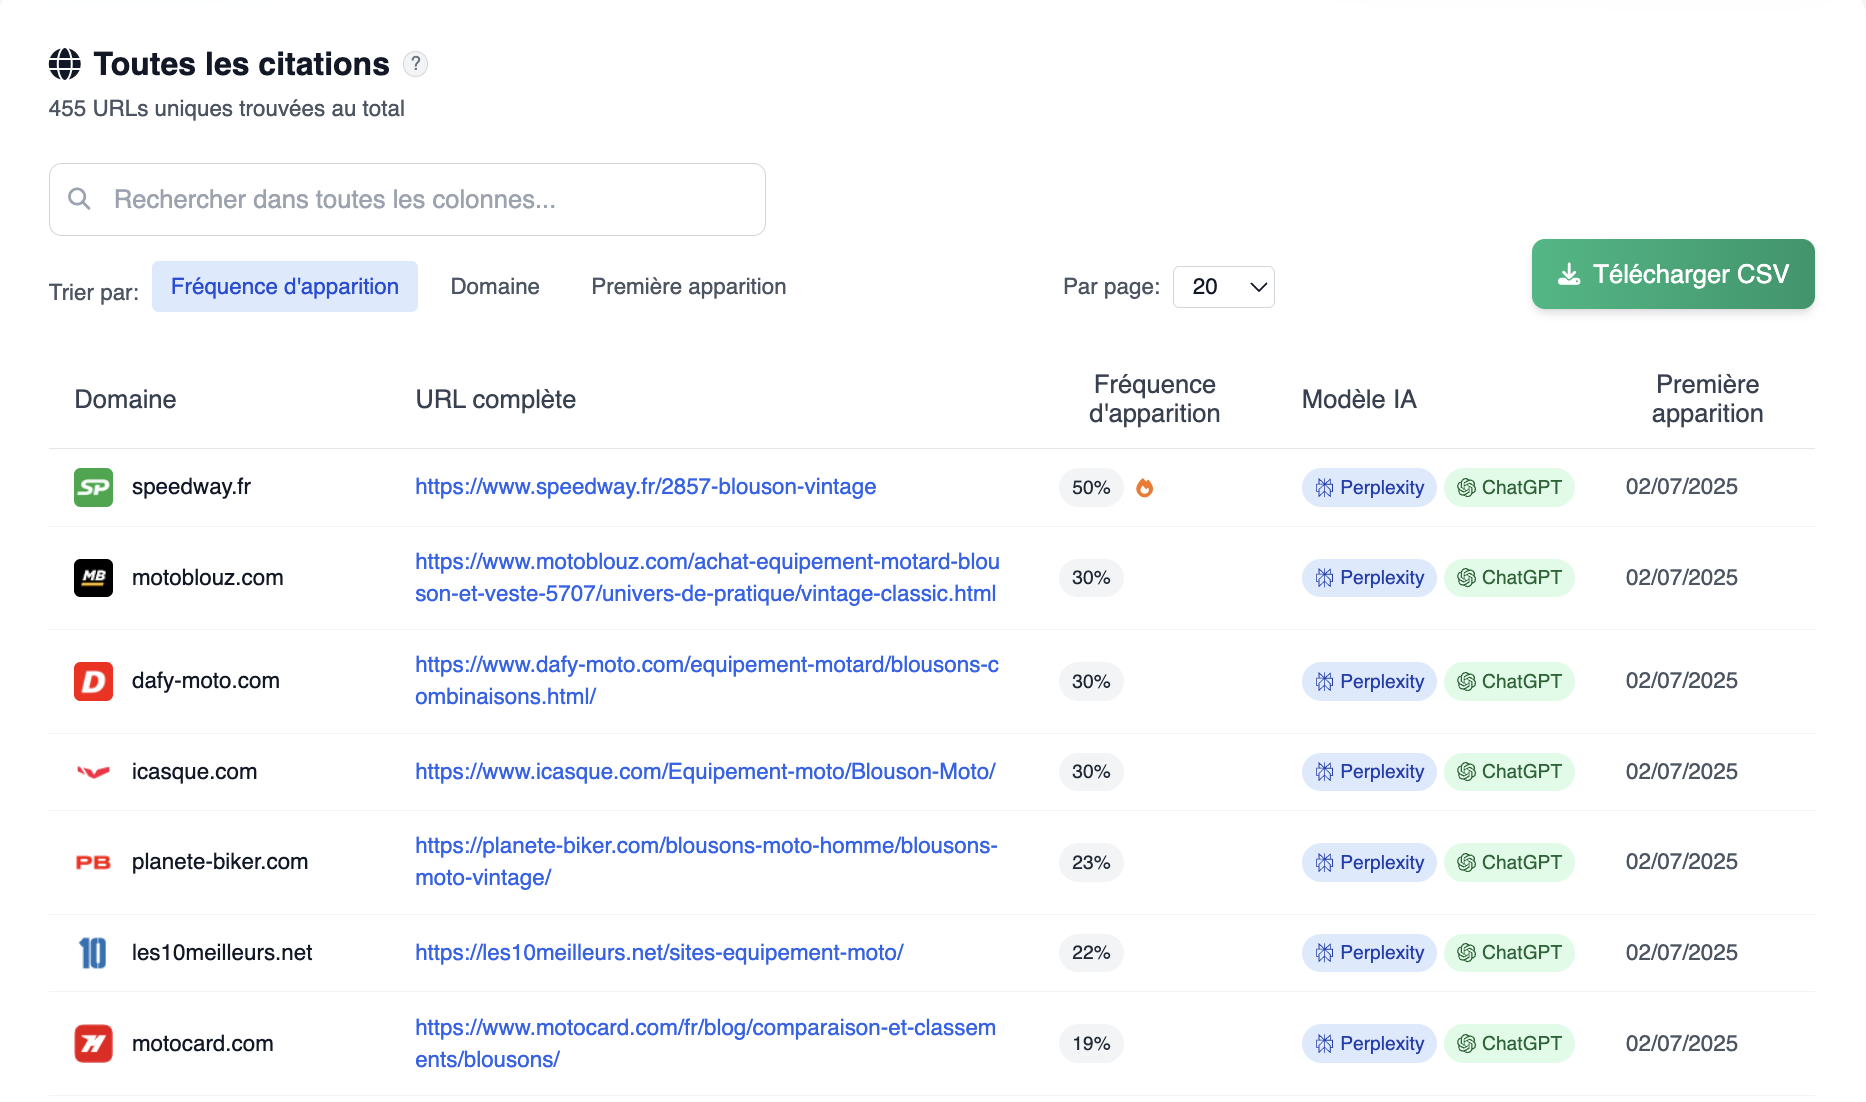
Task: Sort by Domaine
Action: point(495,287)
